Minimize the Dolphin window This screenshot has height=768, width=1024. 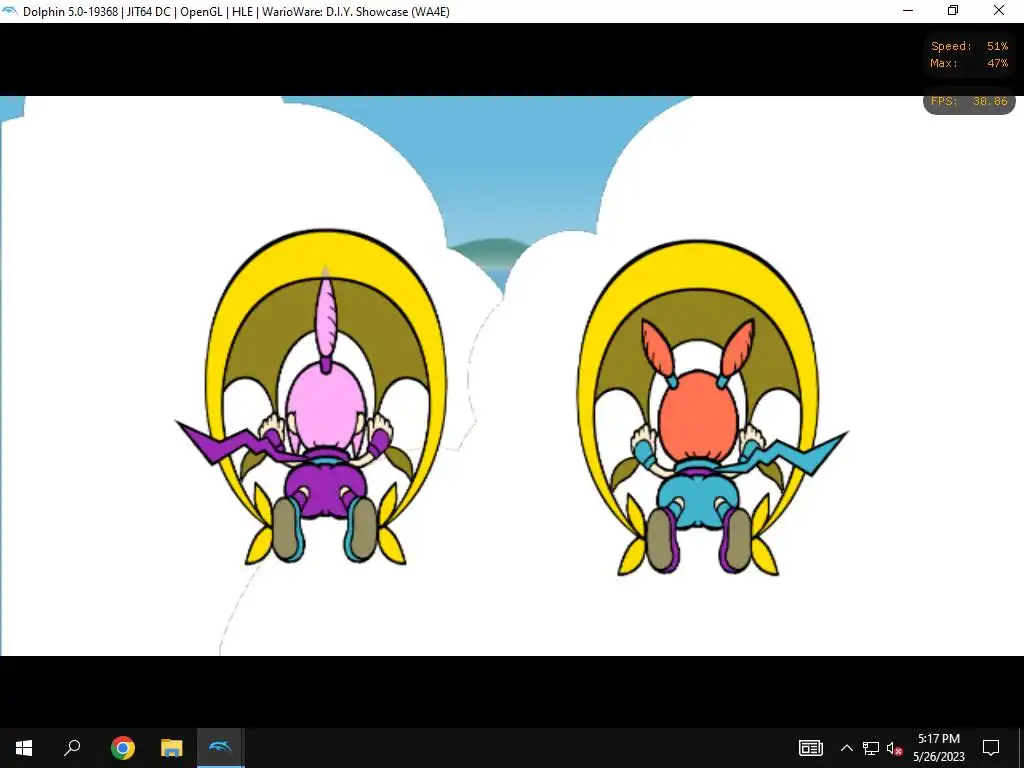[908, 11]
